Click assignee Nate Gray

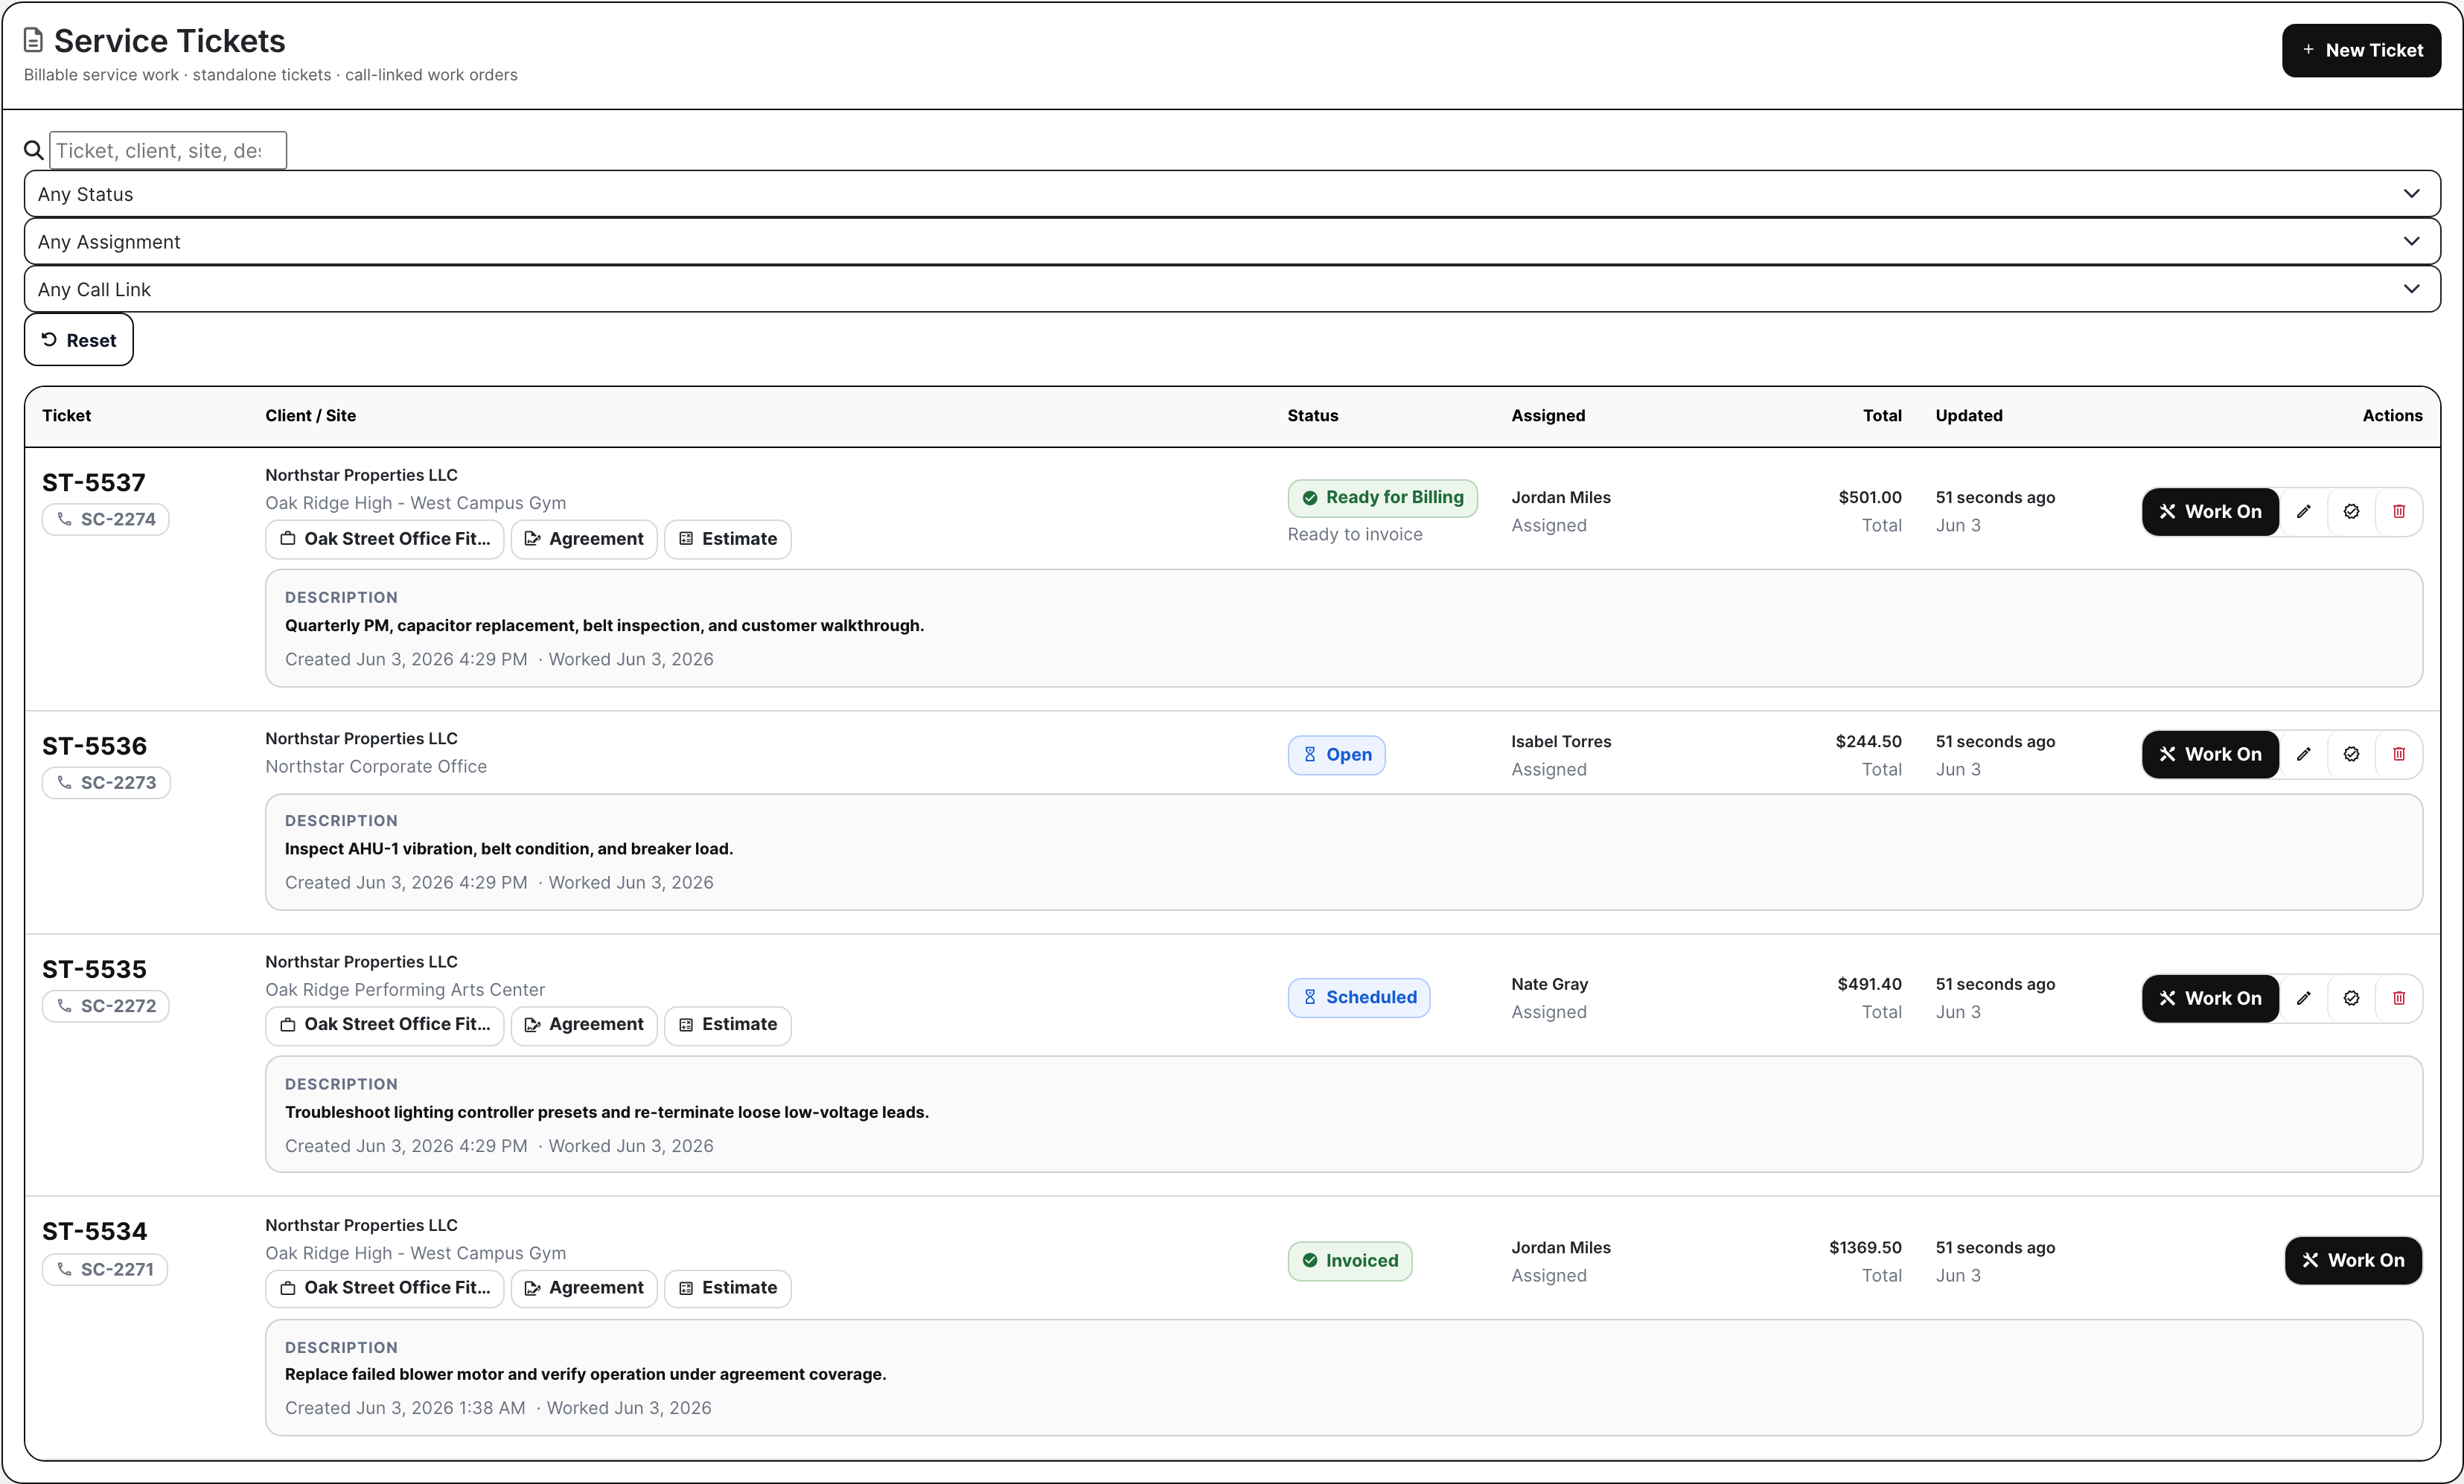pos(1549,985)
